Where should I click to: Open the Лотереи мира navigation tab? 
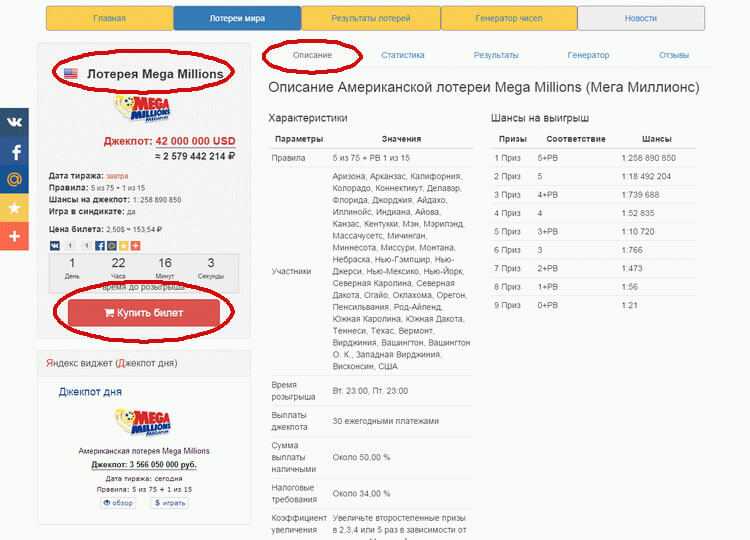tap(237, 18)
